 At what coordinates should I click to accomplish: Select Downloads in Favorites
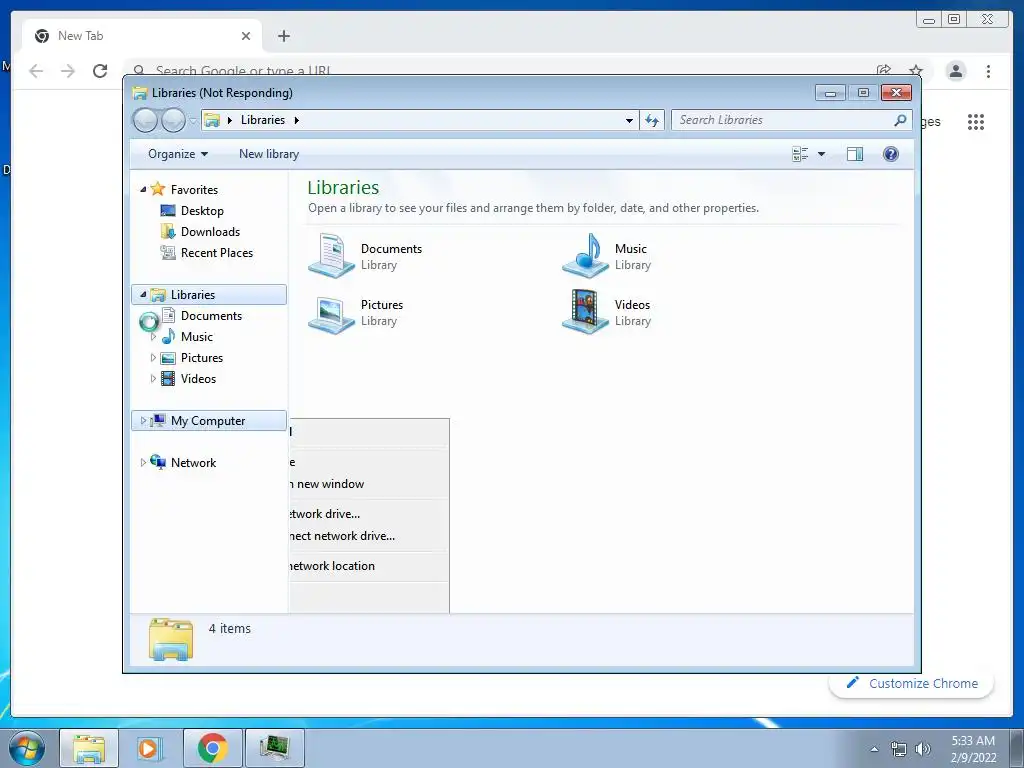point(210,232)
